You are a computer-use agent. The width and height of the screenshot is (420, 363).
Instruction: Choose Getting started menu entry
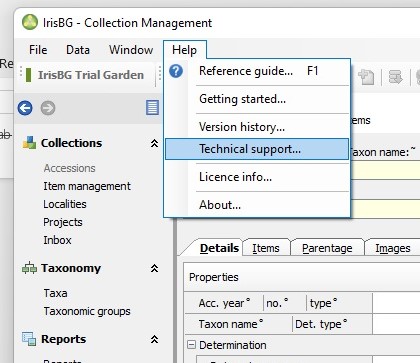click(x=257, y=99)
